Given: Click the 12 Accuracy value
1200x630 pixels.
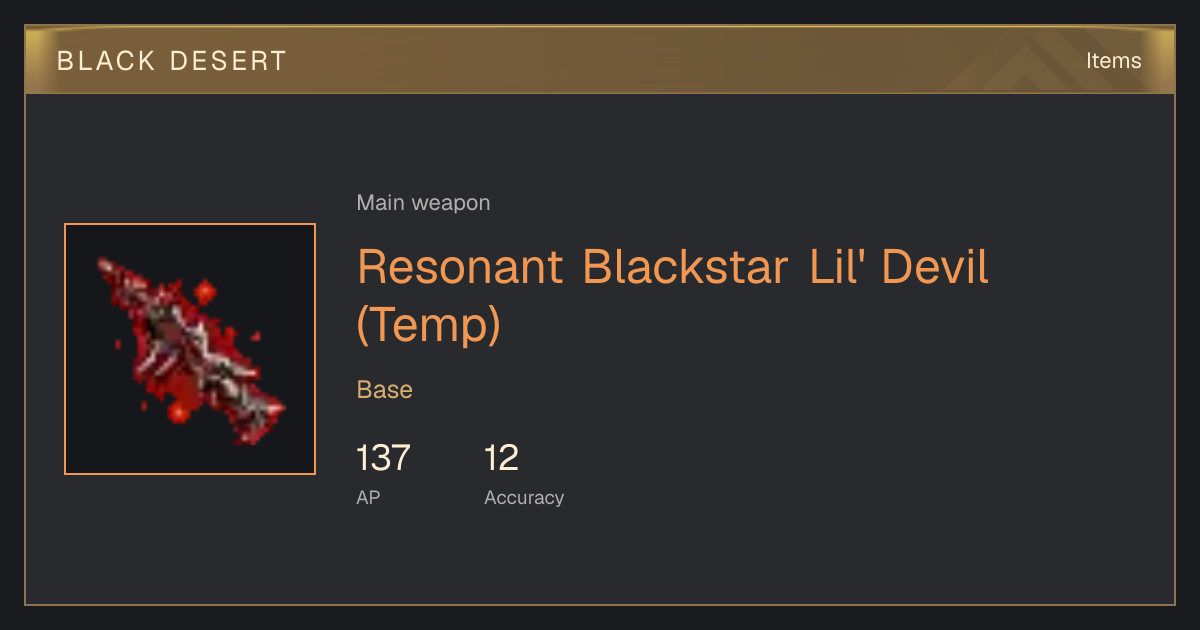Looking at the screenshot, I should click(501, 458).
